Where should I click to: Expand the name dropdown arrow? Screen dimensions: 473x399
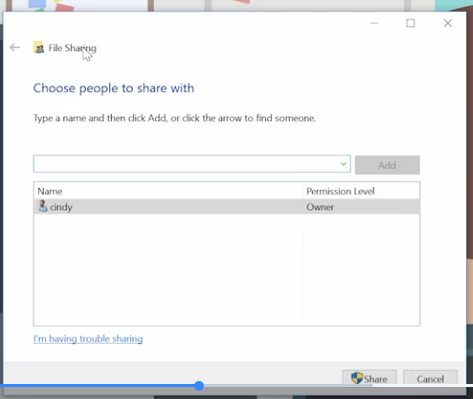[343, 164]
